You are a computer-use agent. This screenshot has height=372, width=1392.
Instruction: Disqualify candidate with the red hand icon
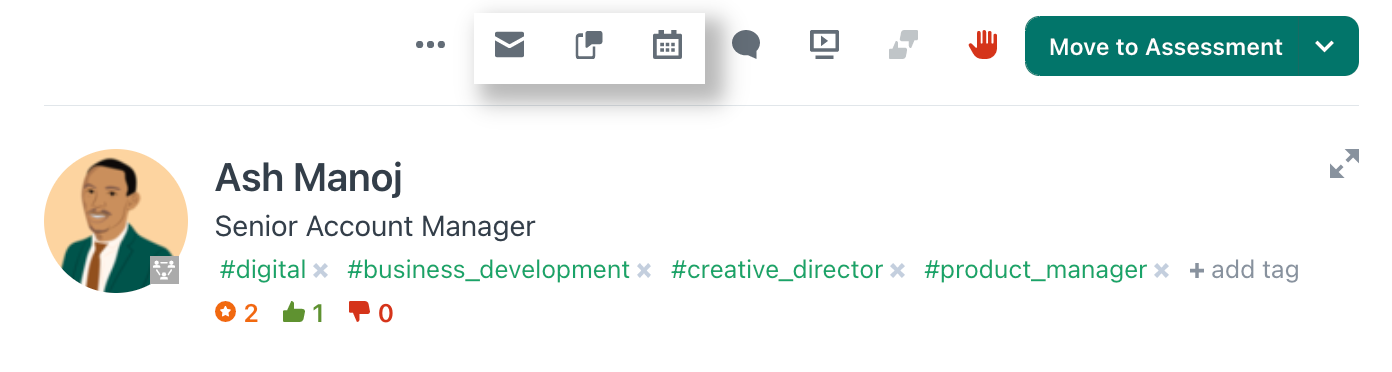point(984,45)
